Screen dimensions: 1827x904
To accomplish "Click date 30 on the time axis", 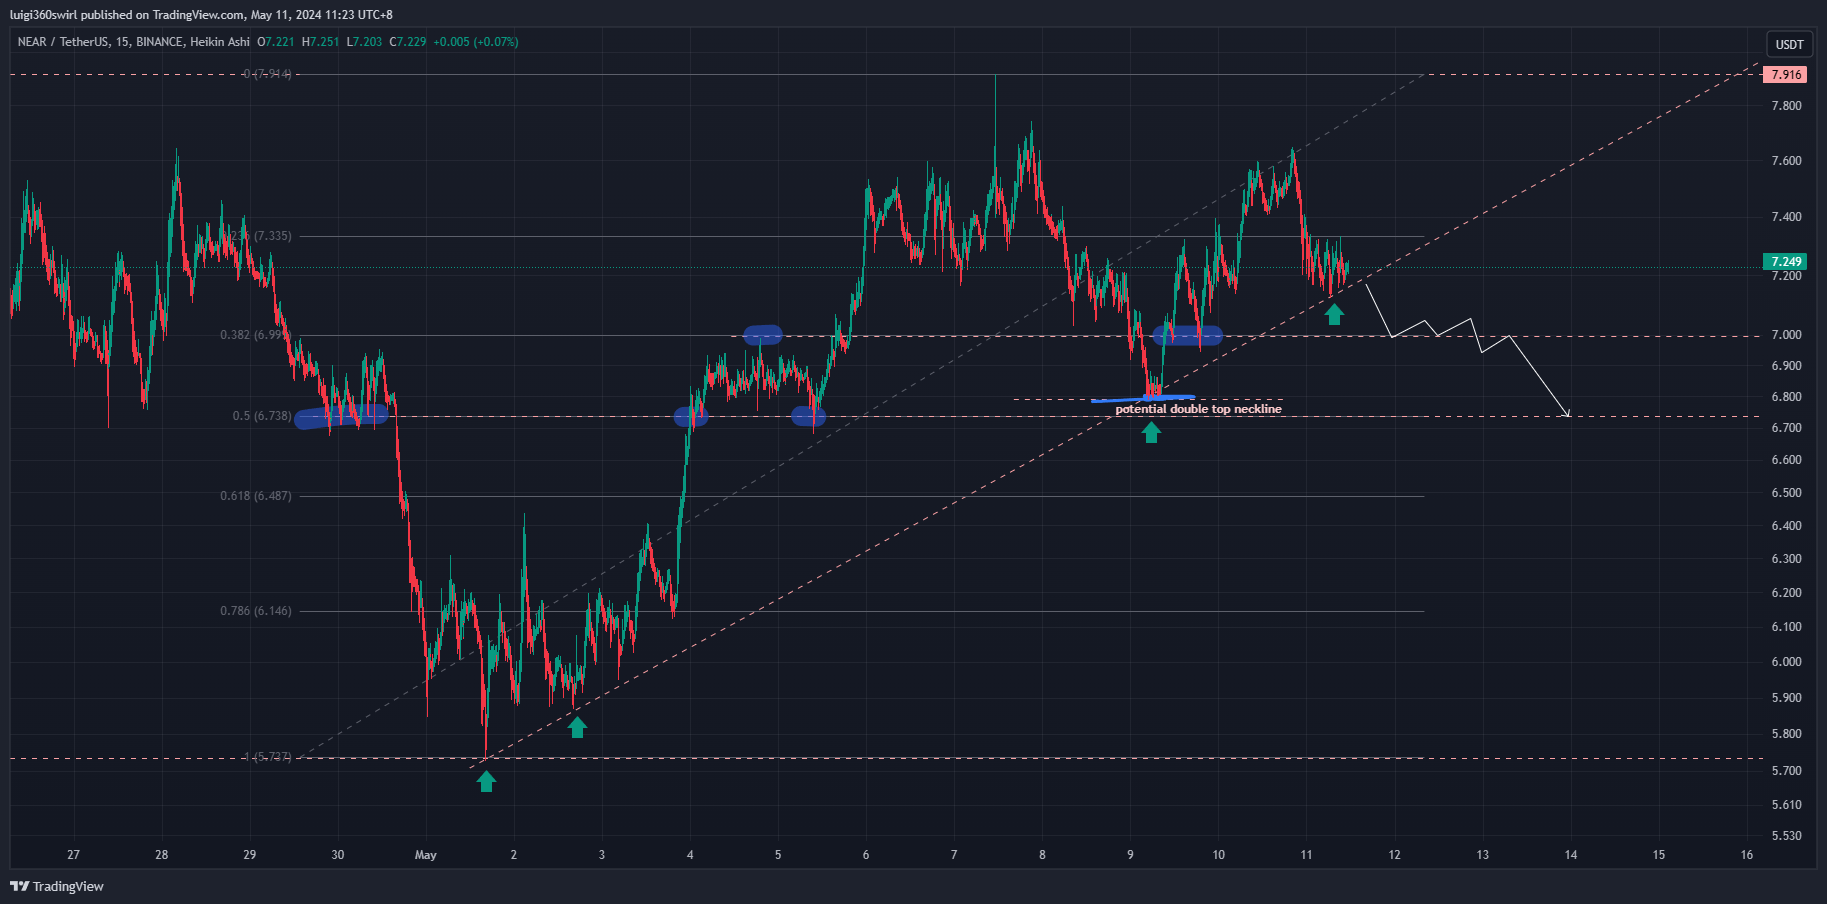I will [x=338, y=855].
